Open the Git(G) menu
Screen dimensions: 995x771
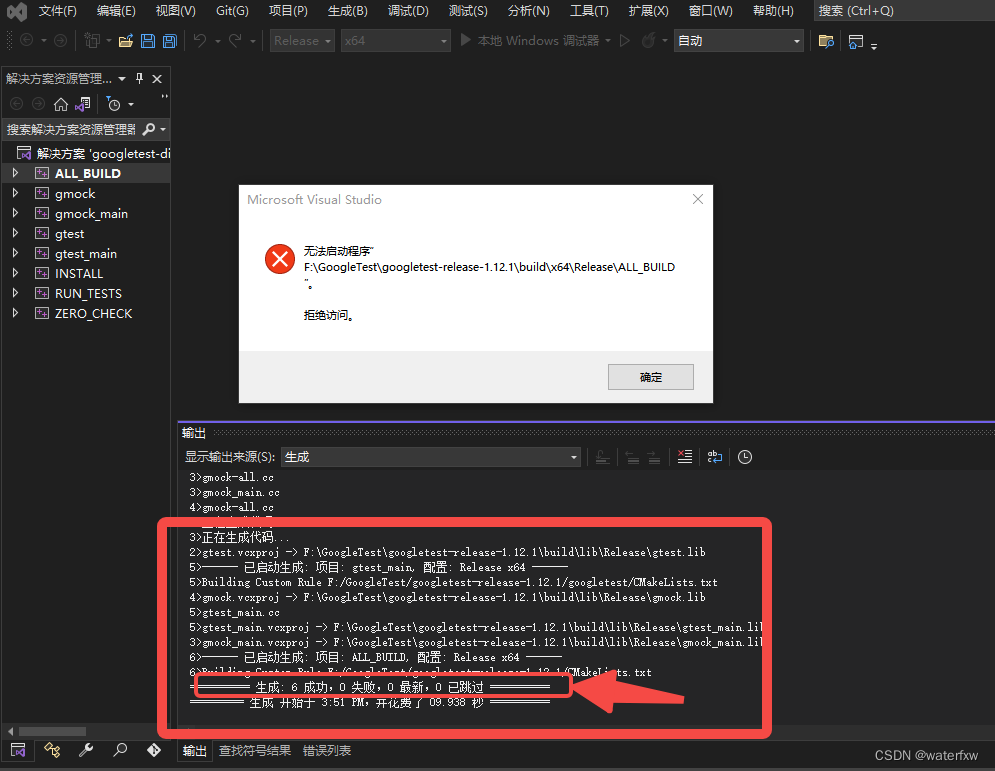[x=232, y=11]
